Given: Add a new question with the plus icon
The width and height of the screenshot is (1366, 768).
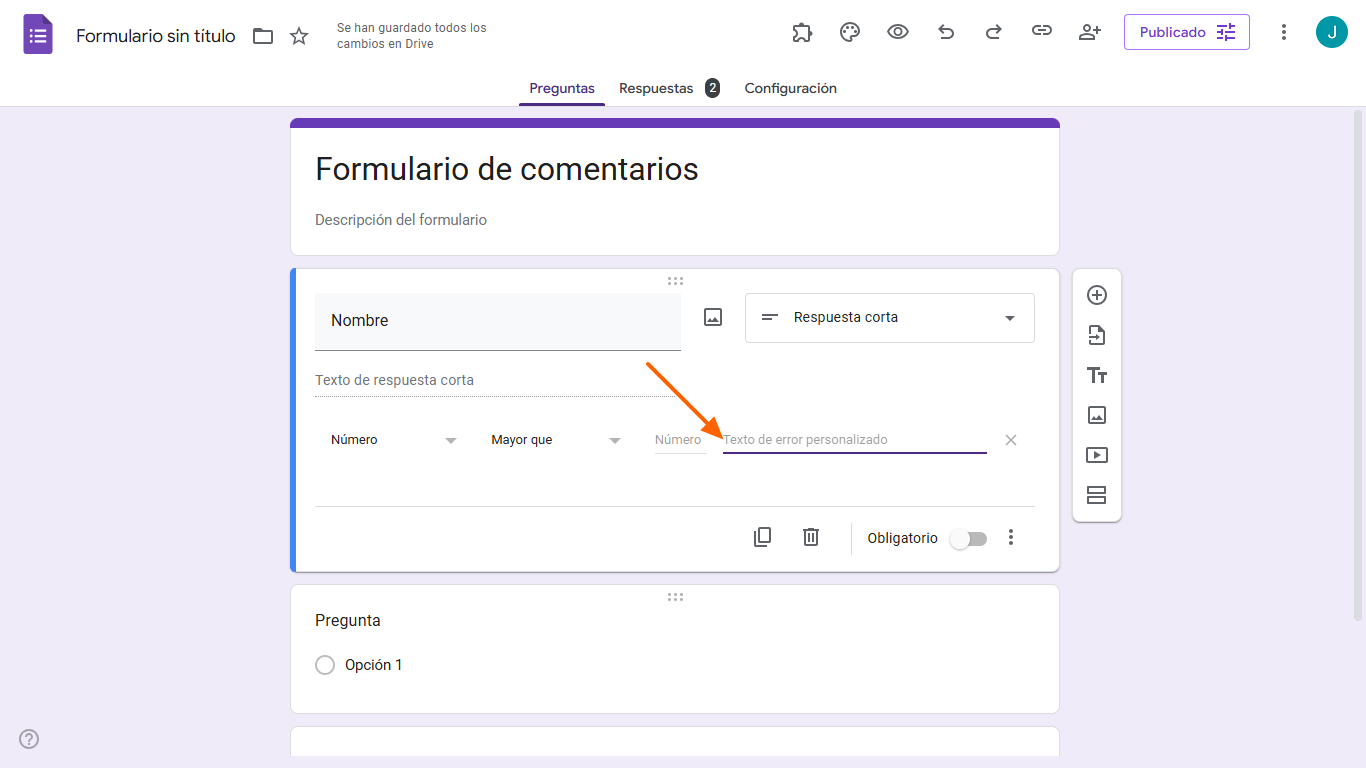Looking at the screenshot, I should [x=1097, y=295].
